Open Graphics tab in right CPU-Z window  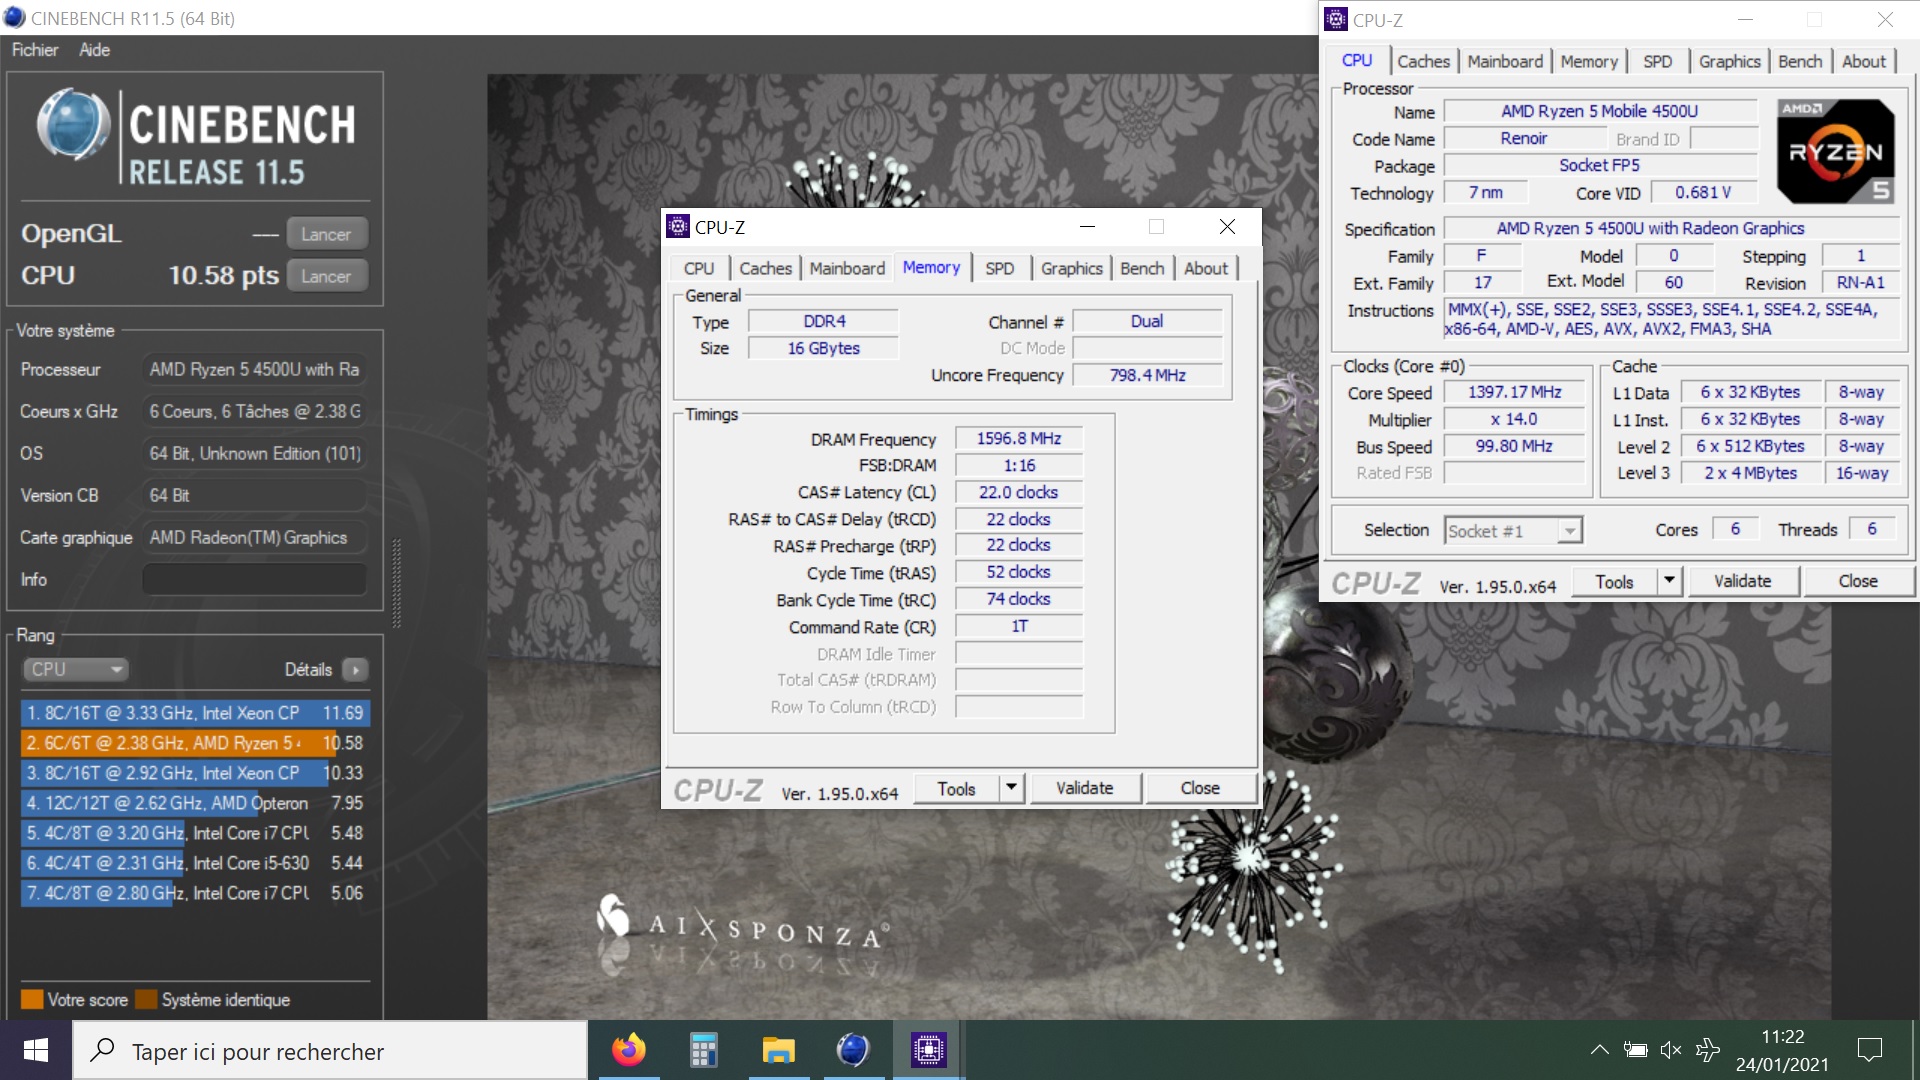tap(1729, 61)
